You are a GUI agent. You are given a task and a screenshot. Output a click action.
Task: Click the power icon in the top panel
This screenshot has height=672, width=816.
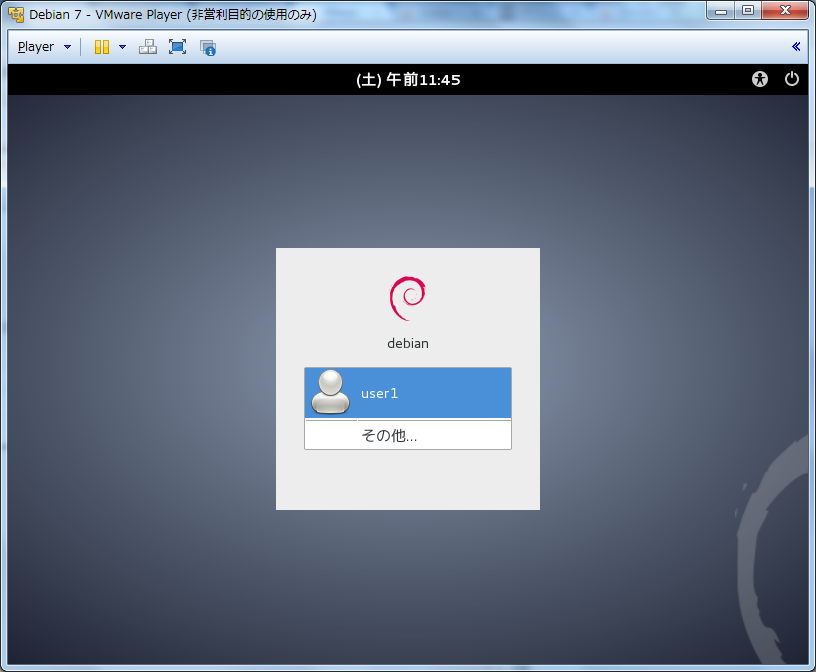(x=792, y=79)
